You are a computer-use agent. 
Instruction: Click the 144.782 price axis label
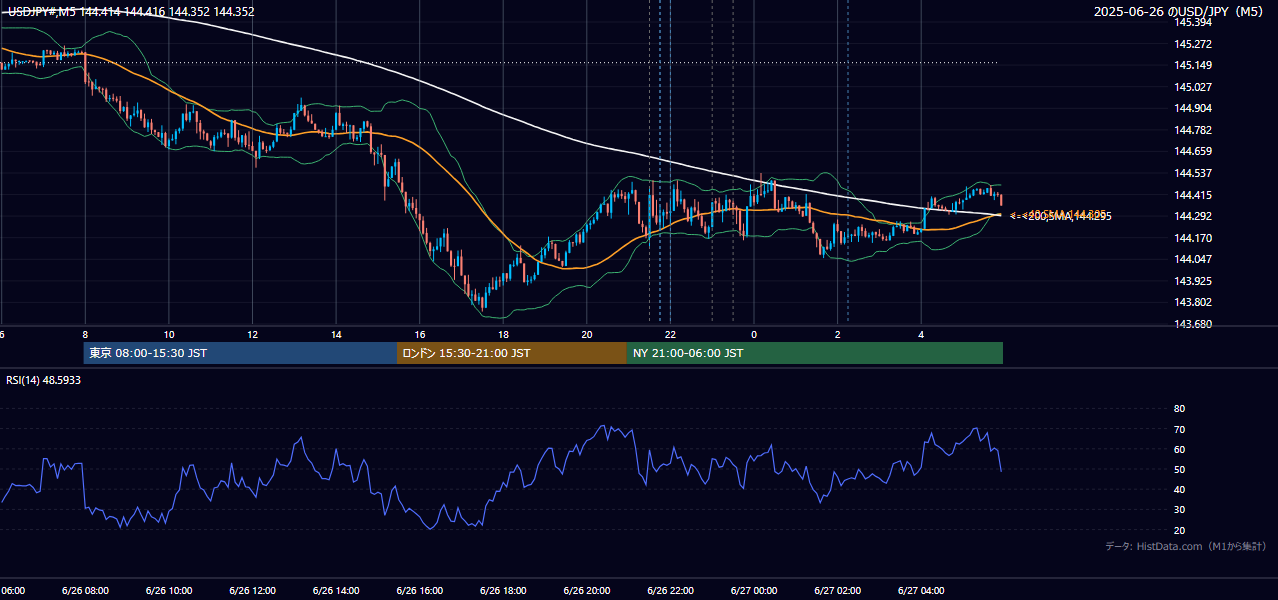click(x=1193, y=130)
